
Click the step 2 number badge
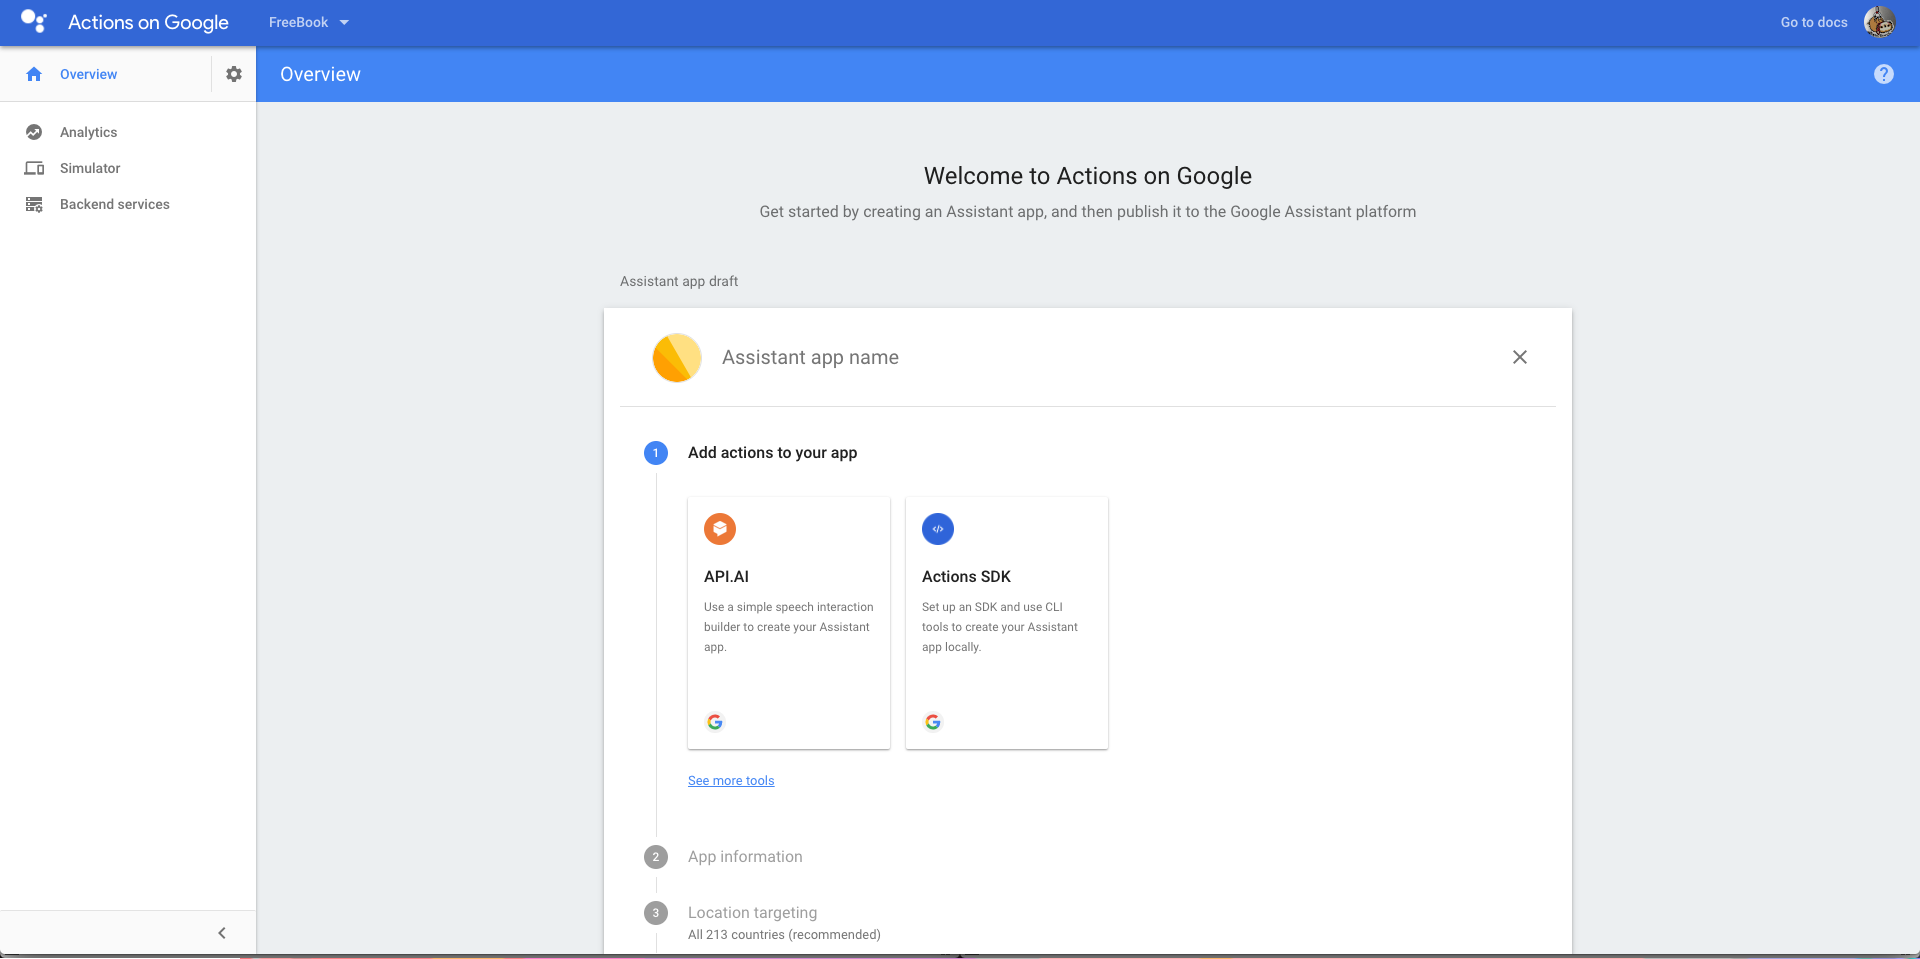[x=656, y=857]
